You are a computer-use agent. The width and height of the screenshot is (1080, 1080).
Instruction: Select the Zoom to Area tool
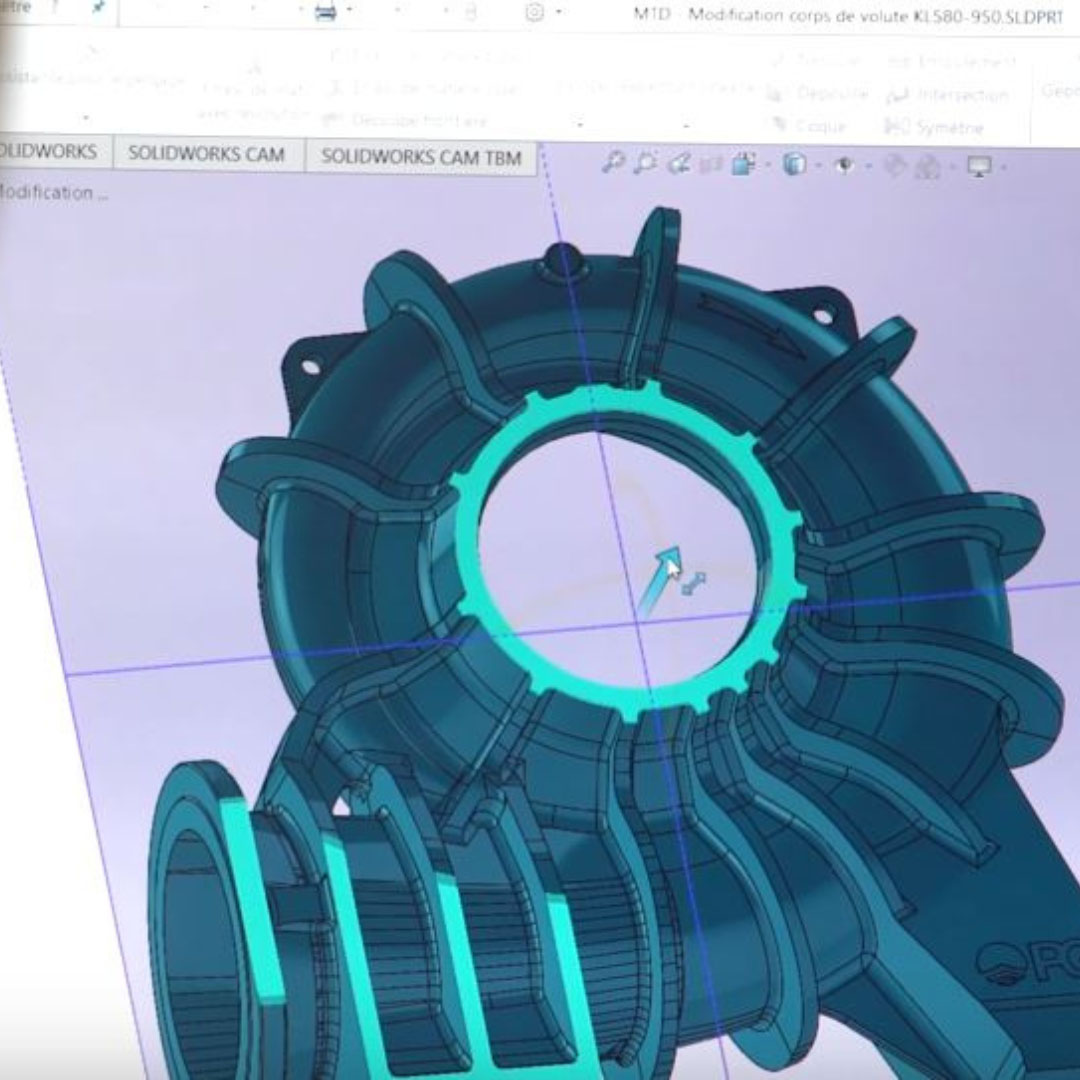point(646,162)
